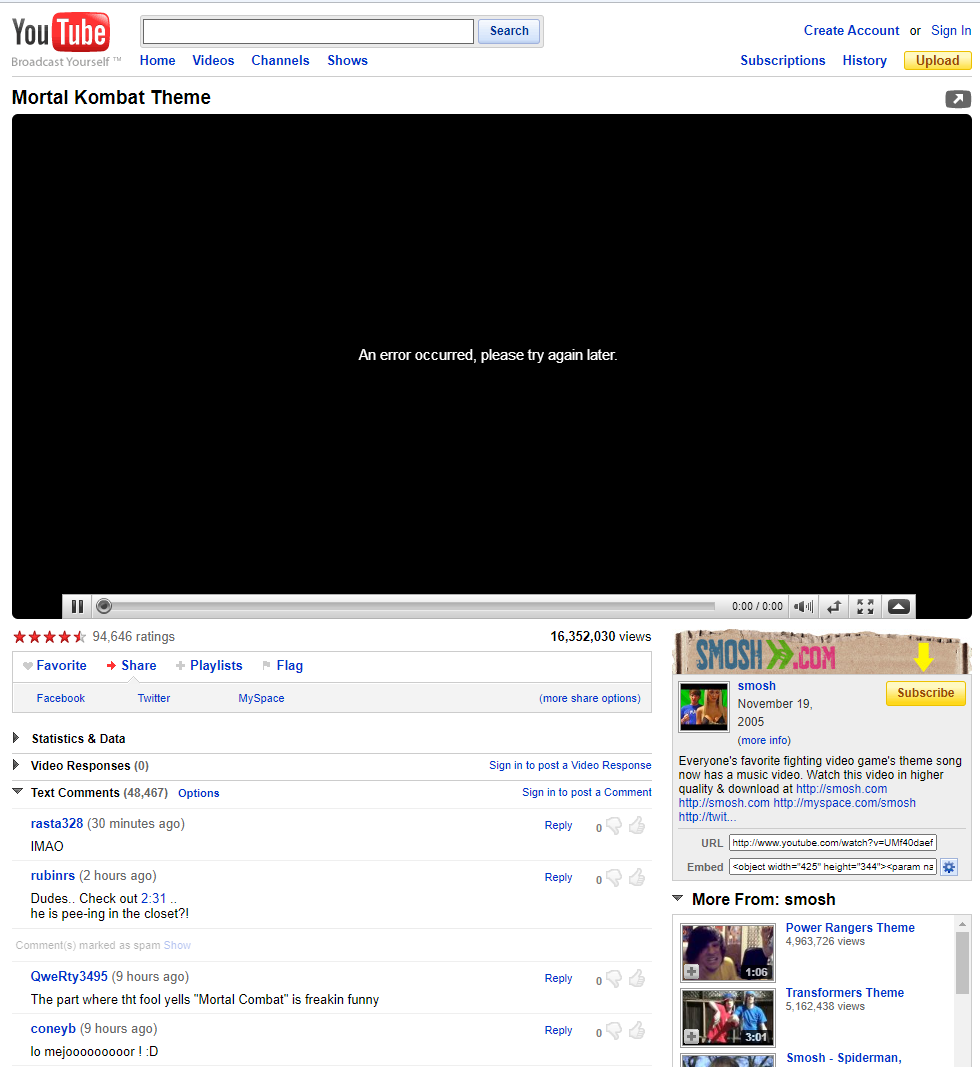Mute the player volume icon
Screen dimensions: 980x1067
point(802,606)
